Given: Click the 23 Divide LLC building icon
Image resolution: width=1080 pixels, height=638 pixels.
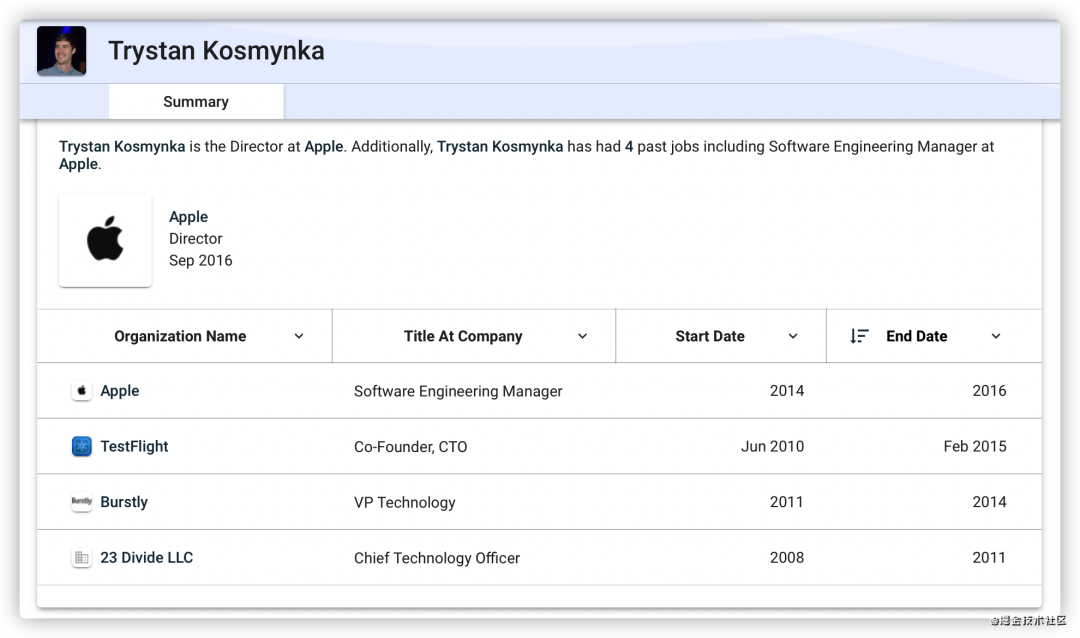Looking at the screenshot, I should [82, 558].
